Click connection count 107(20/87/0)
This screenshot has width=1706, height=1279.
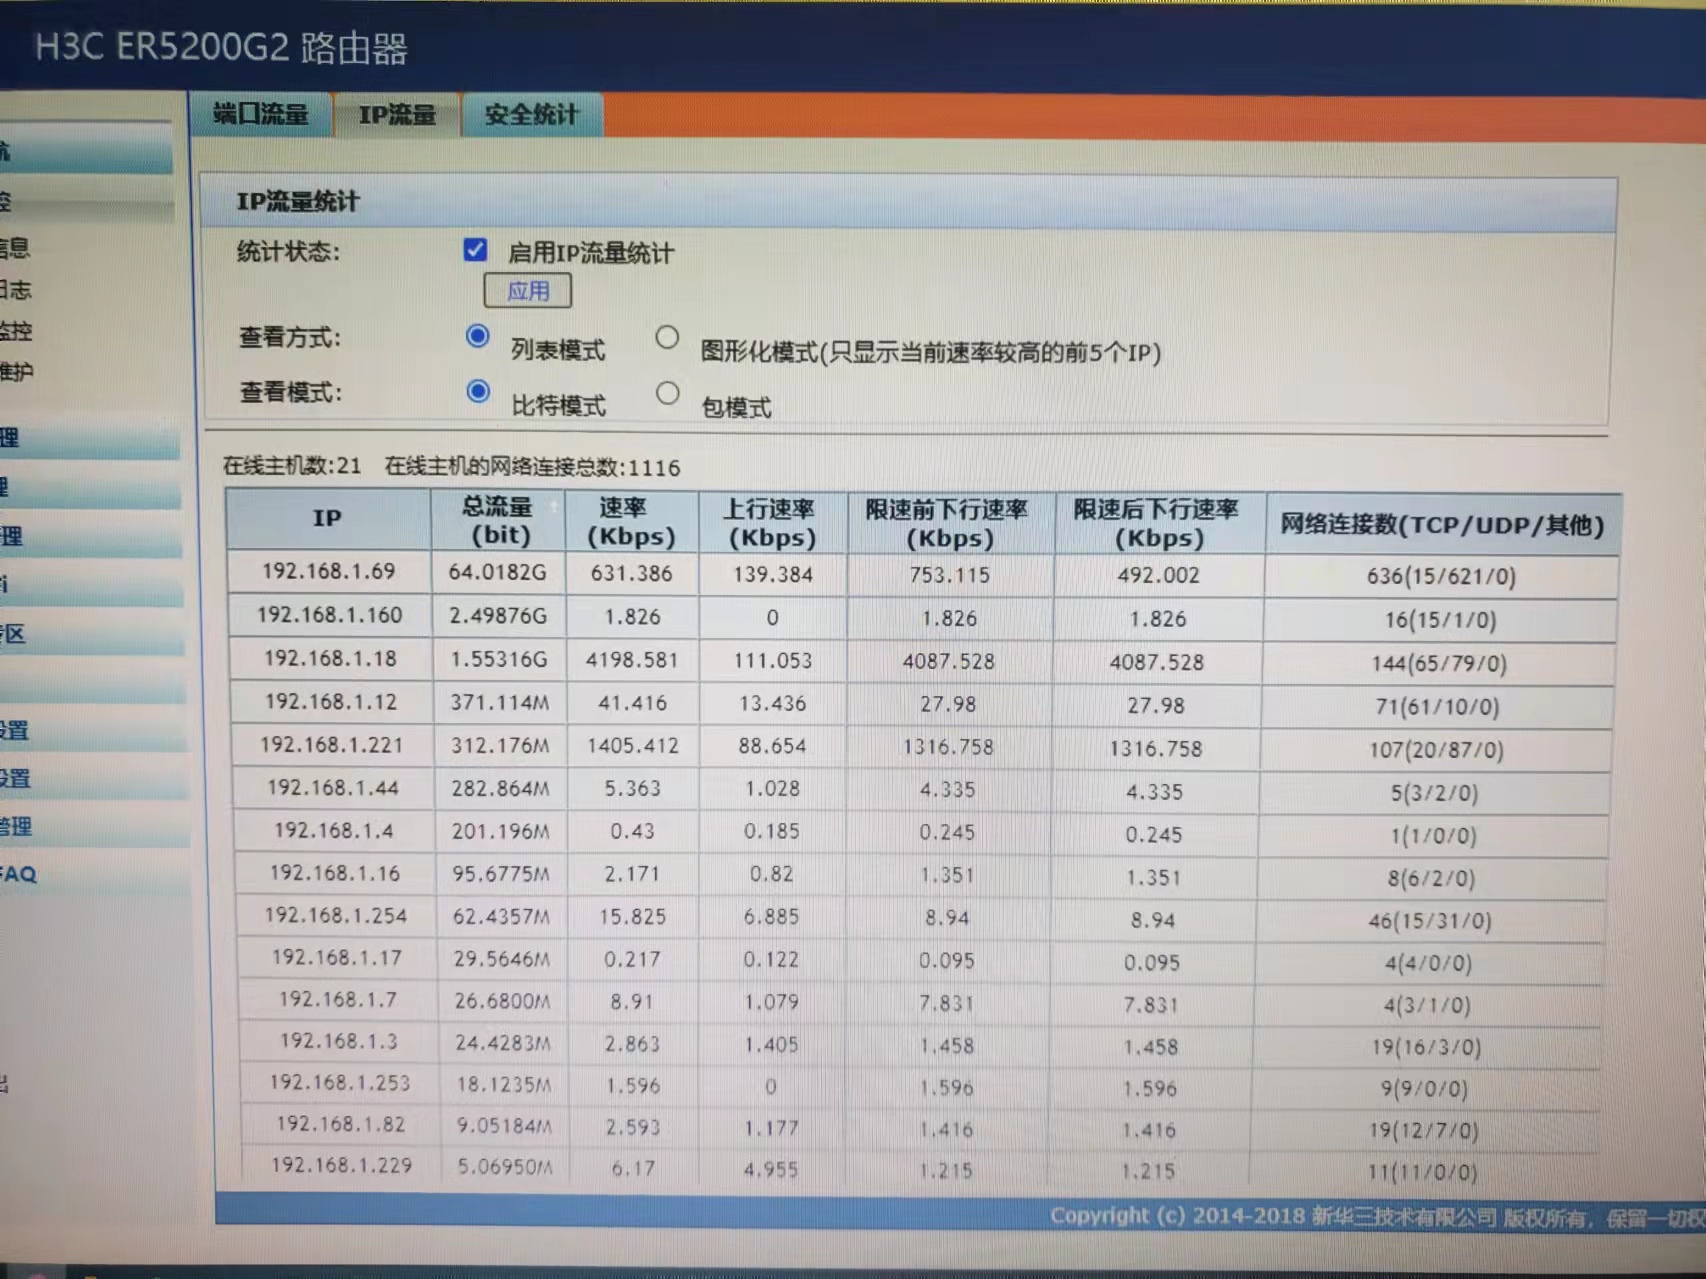tap(1436, 750)
